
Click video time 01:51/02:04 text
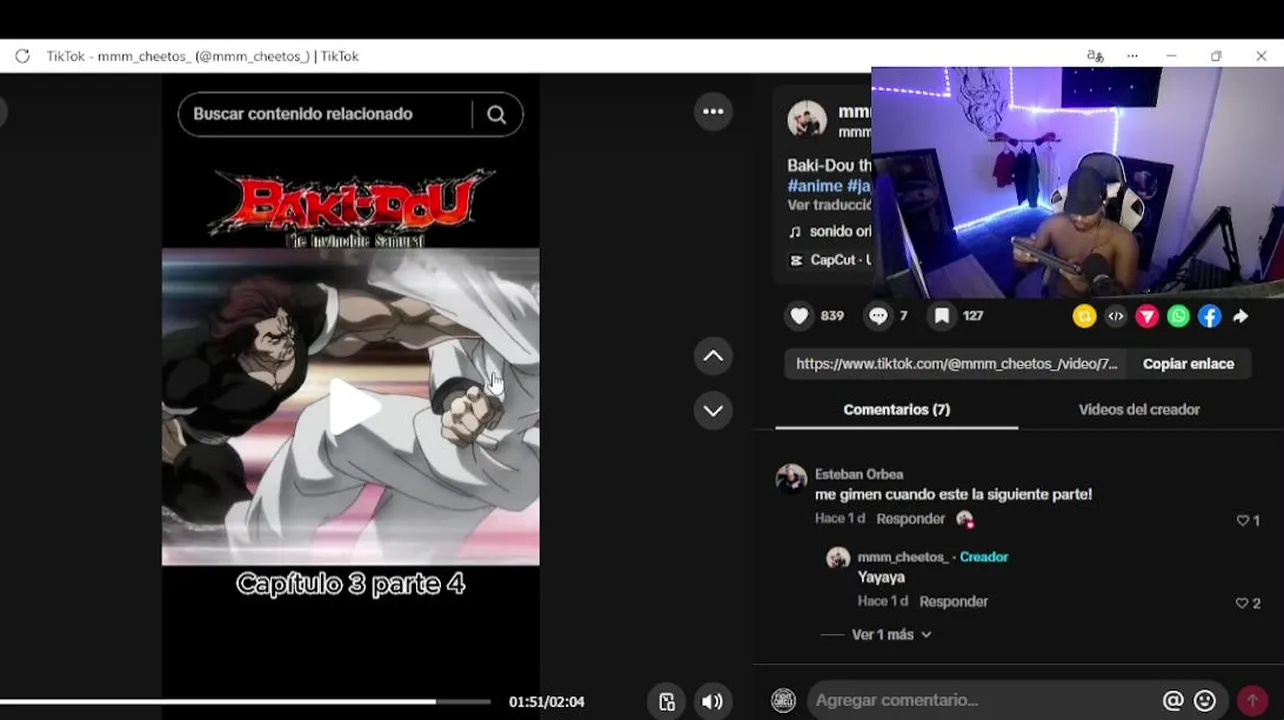click(546, 702)
